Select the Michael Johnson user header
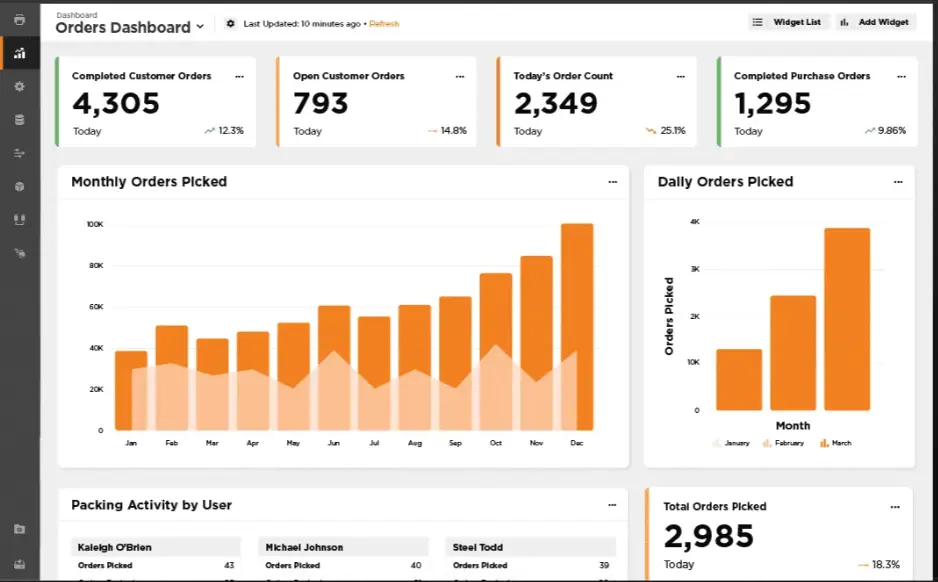Screen dimensions: 938x582 click(343, 547)
